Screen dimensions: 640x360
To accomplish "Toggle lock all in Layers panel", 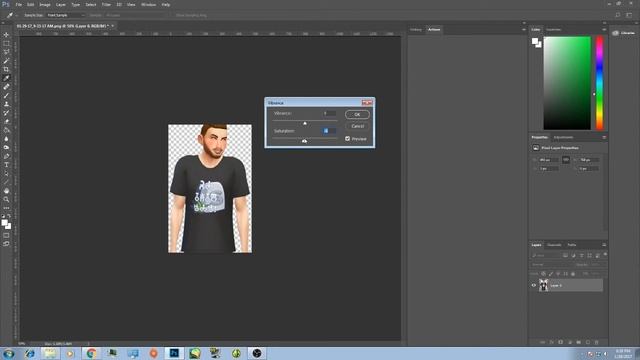I will (573, 274).
